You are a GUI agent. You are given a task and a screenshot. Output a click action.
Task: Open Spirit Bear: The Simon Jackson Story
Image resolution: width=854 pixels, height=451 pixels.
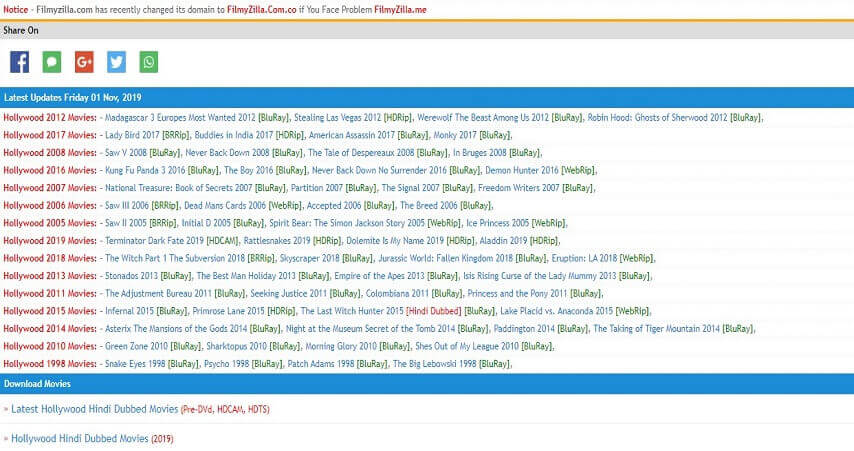(x=365, y=223)
